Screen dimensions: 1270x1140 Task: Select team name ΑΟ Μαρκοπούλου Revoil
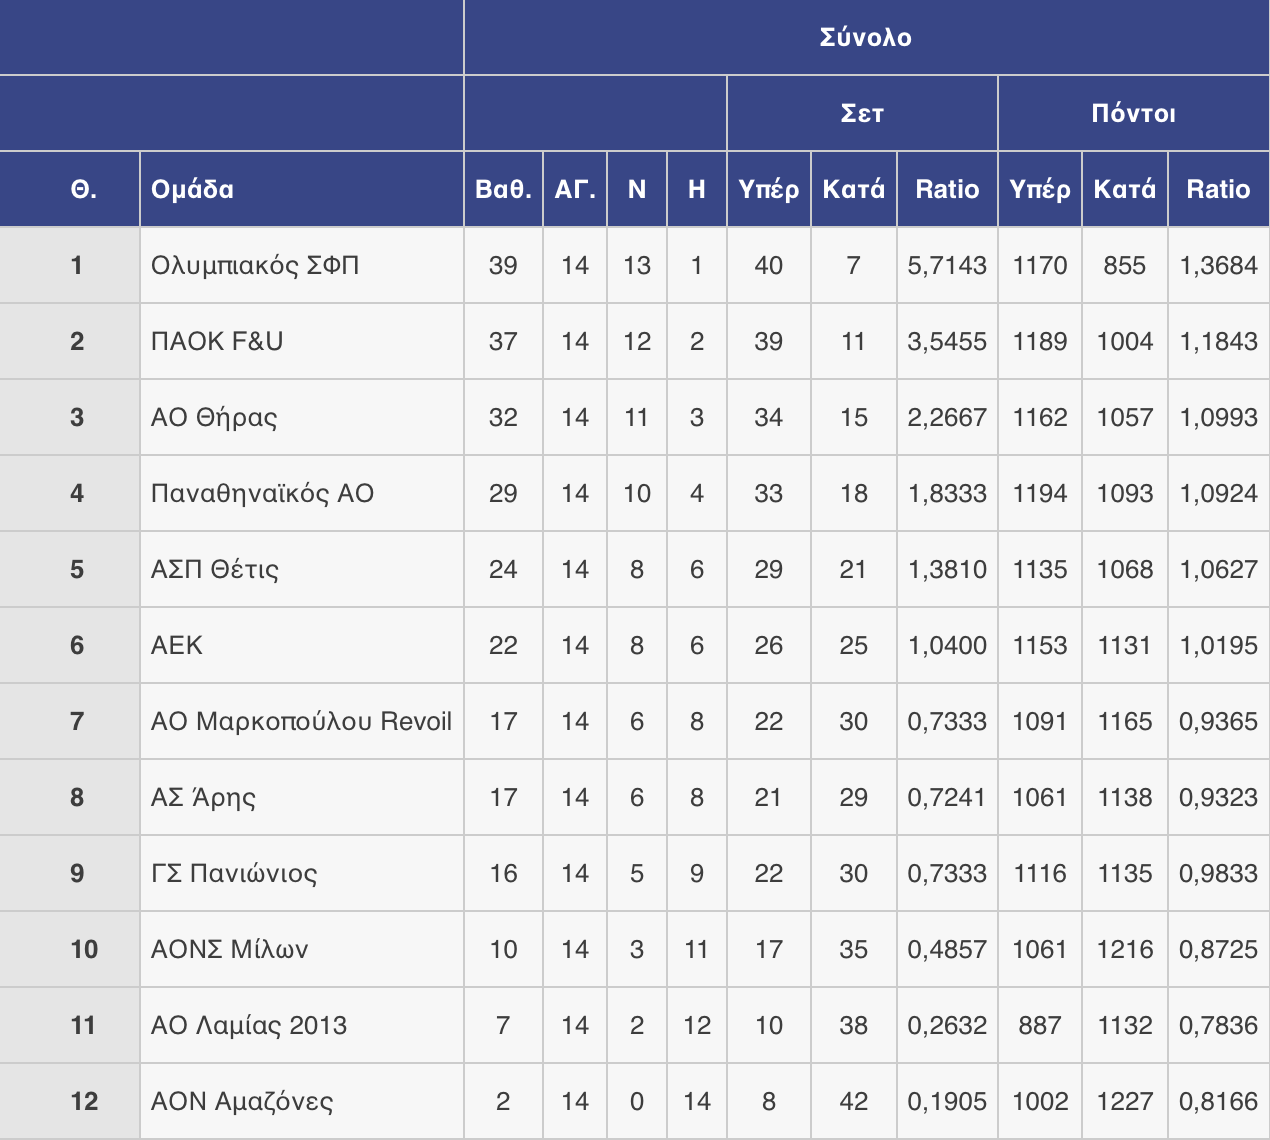click(x=301, y=721)
